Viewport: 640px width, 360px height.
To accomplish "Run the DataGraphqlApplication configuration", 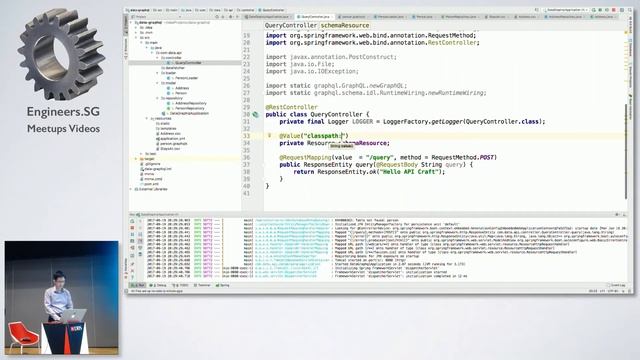I will (594, 10).
